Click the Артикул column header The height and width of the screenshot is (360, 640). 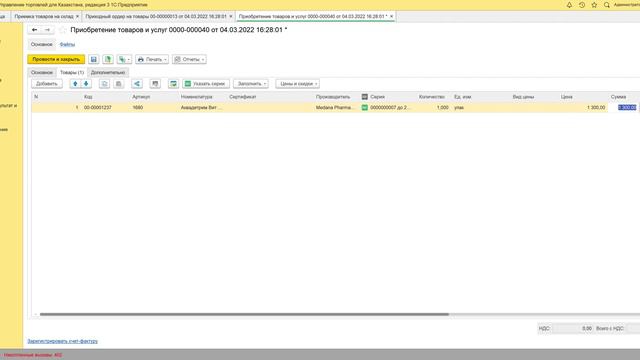[x=141, y=97]
